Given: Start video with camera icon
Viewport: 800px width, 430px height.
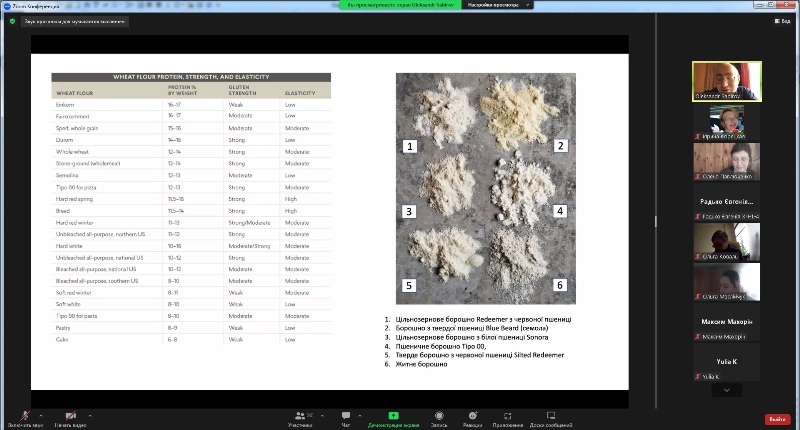Looking at the screenshot, I should tap(70, 415).
